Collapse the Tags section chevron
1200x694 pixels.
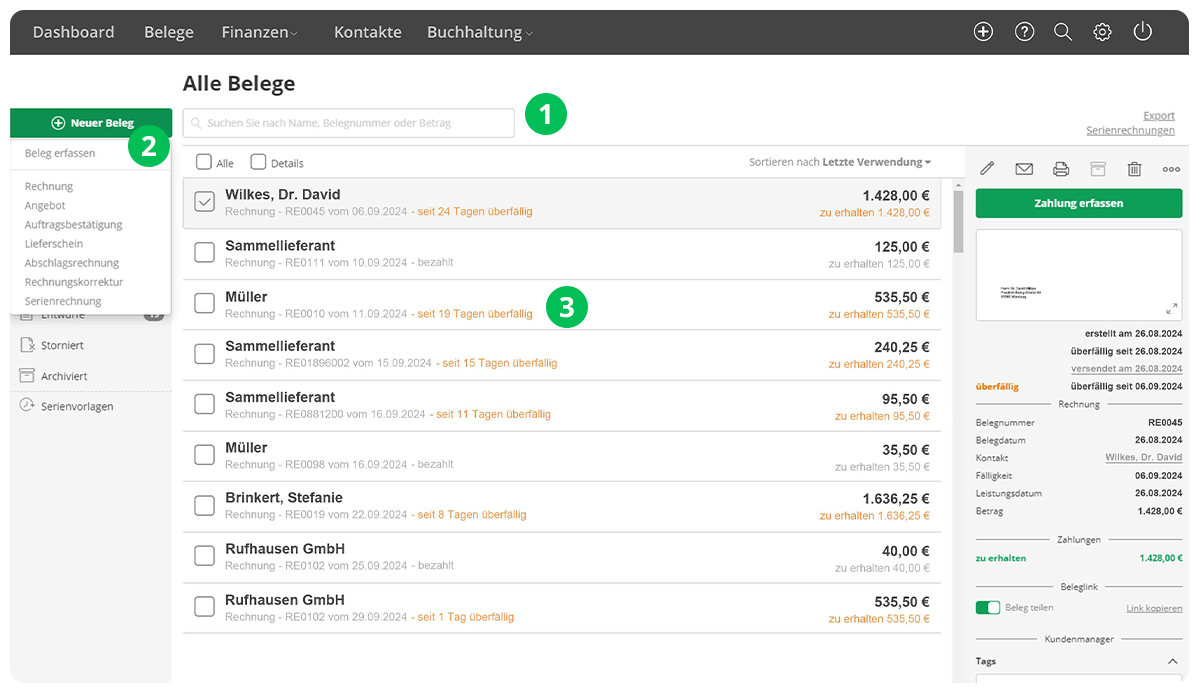tap(1173, 661)
